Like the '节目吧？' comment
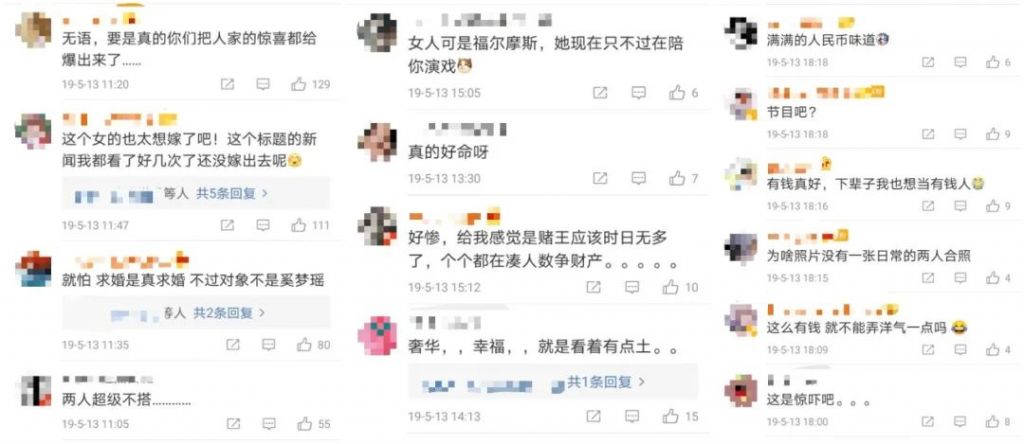The height and width of the screenshot is (444, 1024). click(x=993, y=134)
